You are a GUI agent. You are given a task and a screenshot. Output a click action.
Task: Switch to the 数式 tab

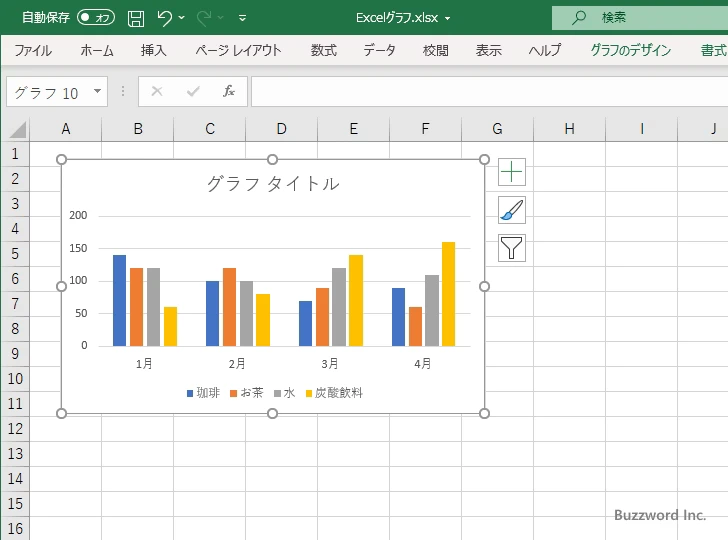click(x=324, y=50)
